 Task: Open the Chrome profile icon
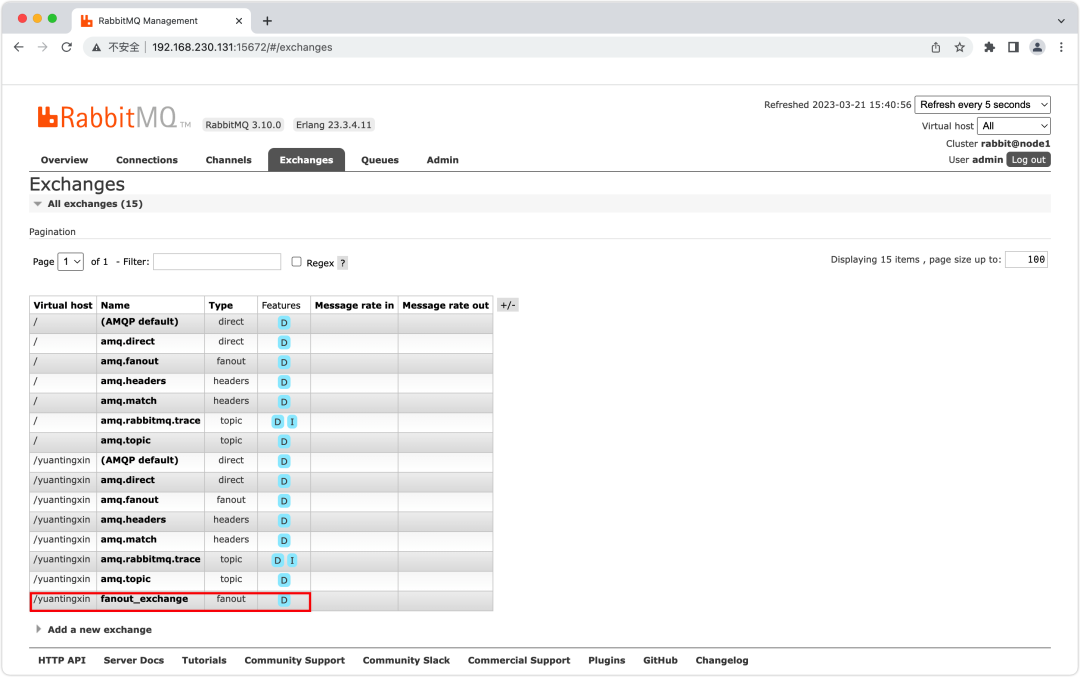(1037, 46)
